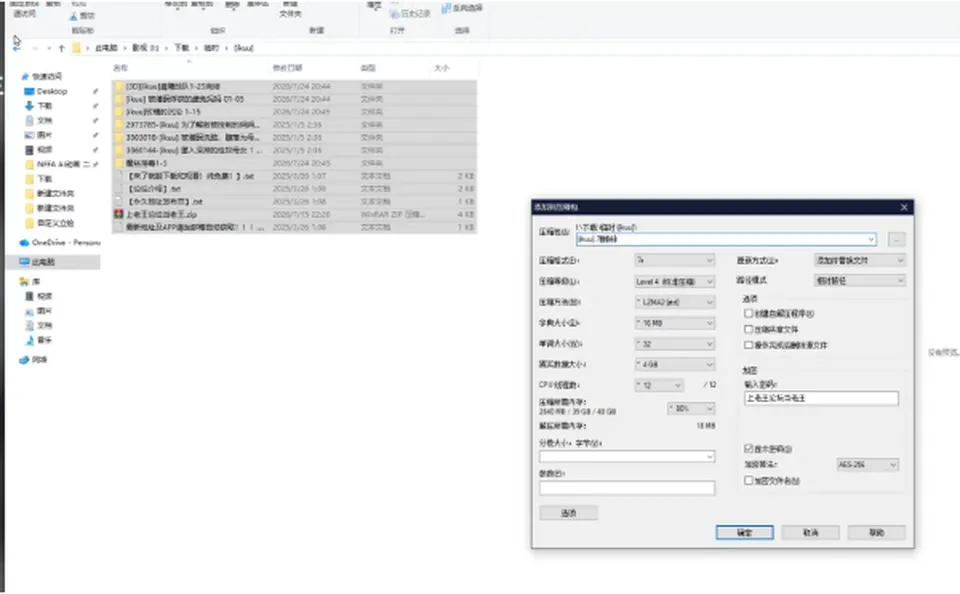Open the archive format dropdown showing 7z
The height and width of the screenshot is (594, 960).
pyautogui.click(x=675, y=260)
